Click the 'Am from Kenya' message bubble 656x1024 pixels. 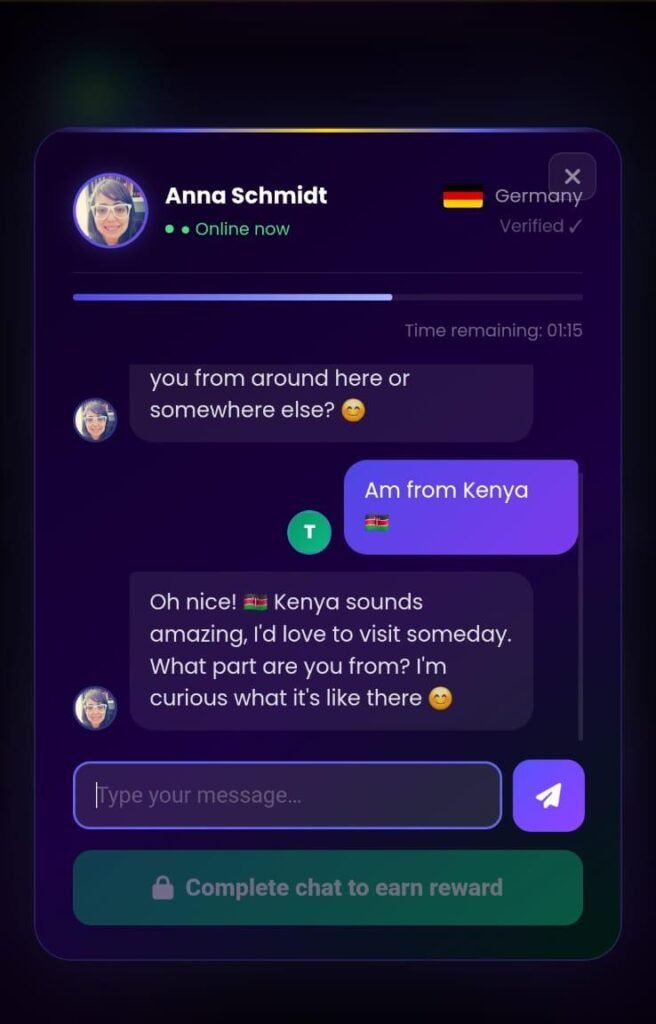click(x=461, y=507)
